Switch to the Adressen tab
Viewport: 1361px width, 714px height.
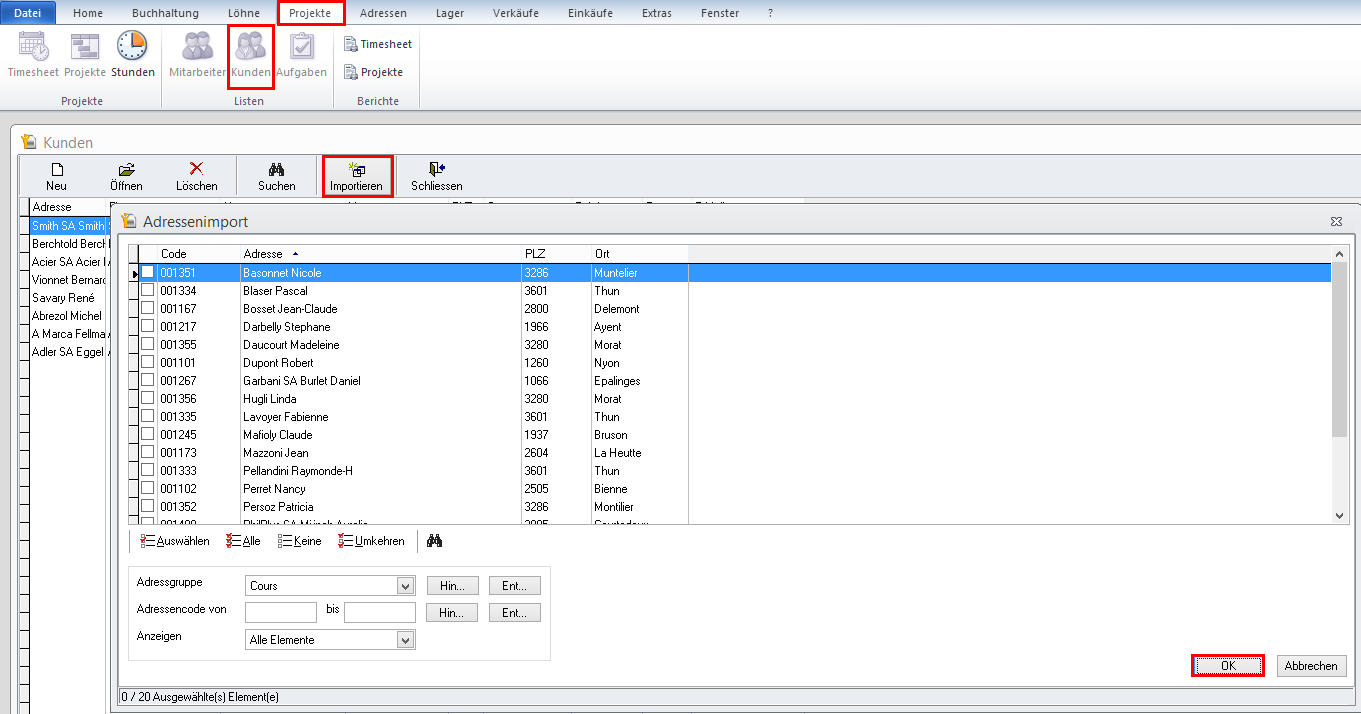coord(382,13)
